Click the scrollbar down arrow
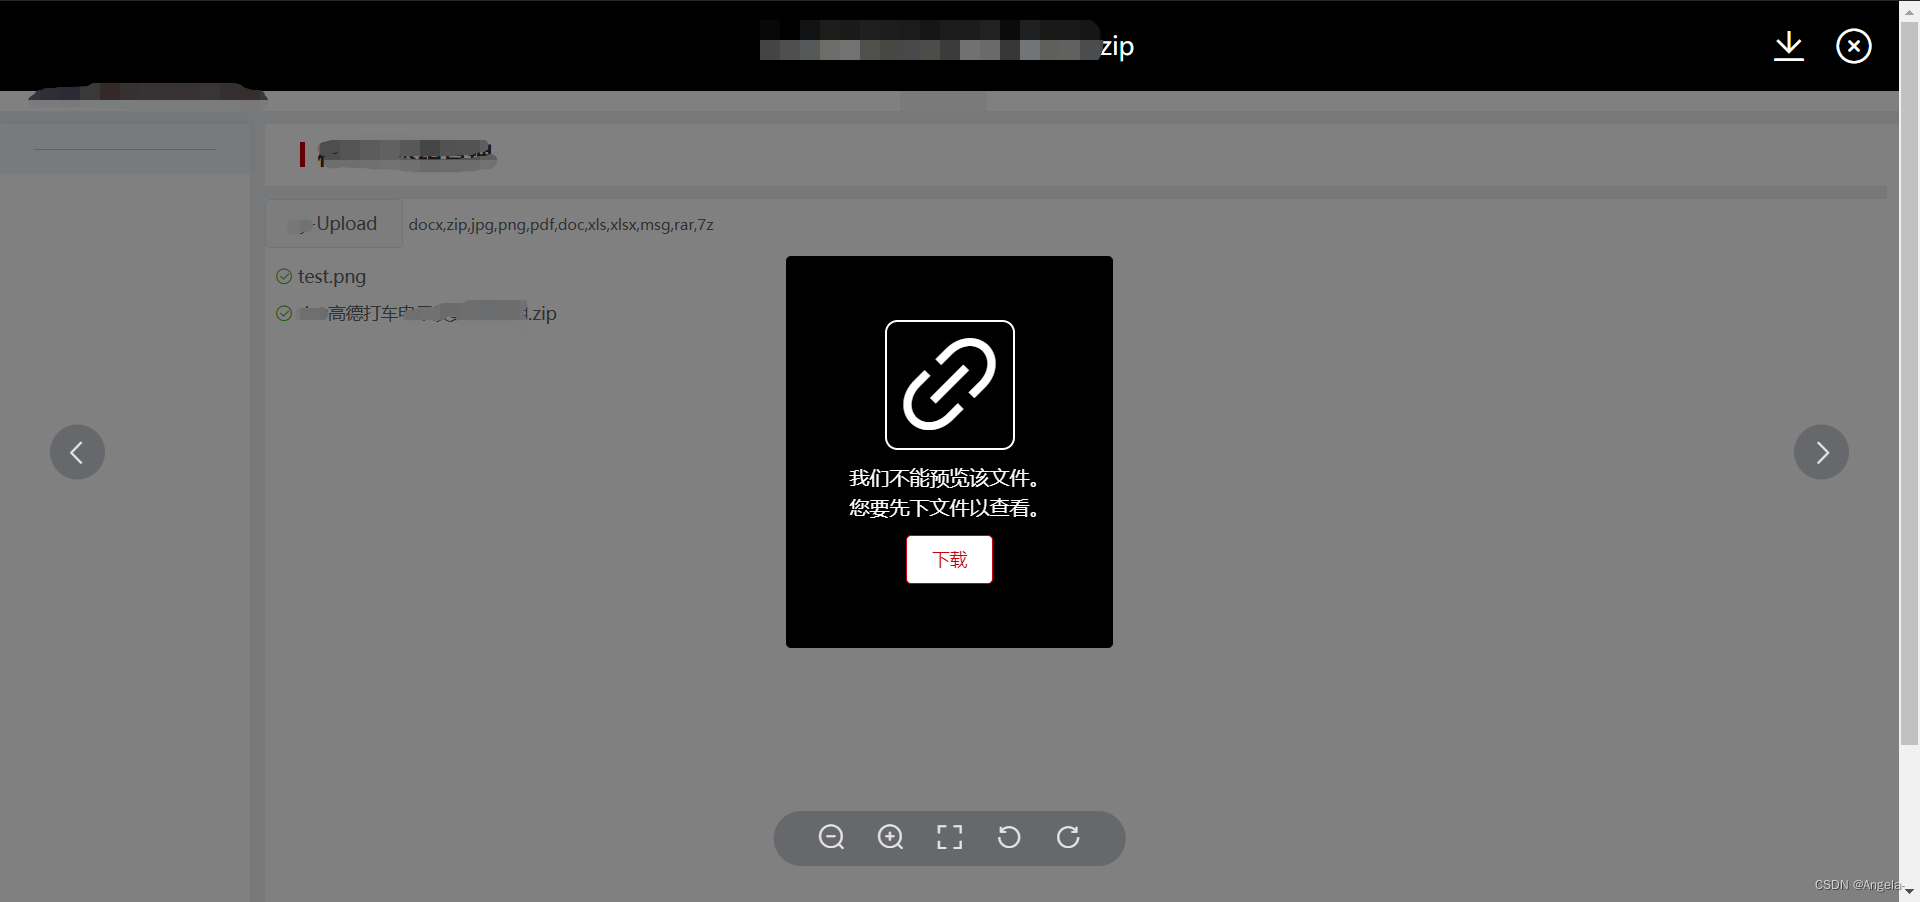1920x902 pixels. [x=1909, y=891]
